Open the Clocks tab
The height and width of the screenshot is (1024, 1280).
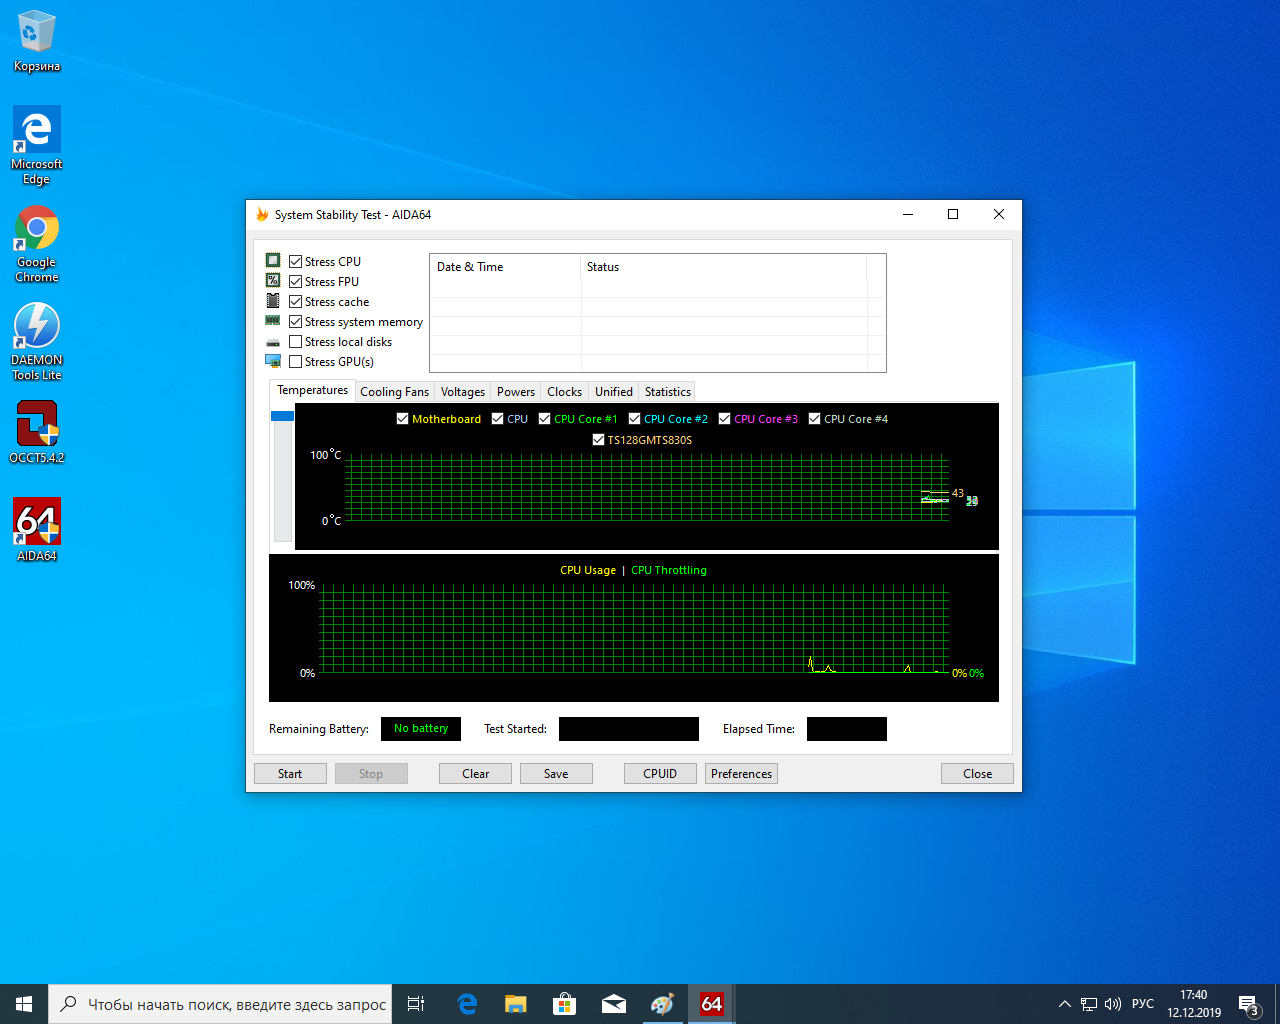click(564, 392)
